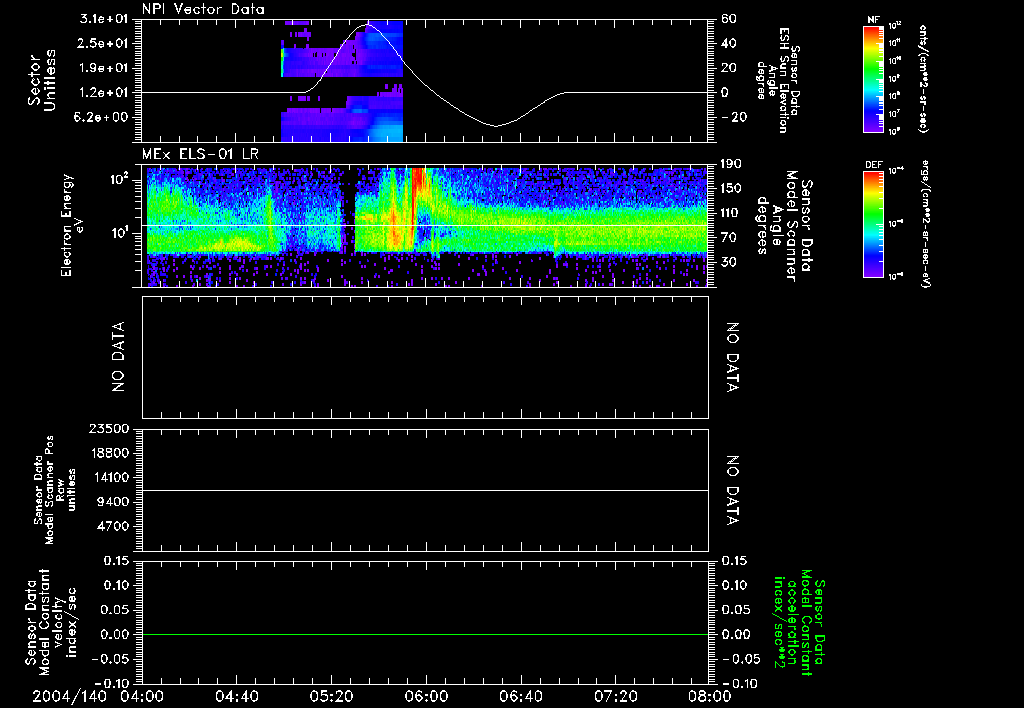Click the 06:00 time tick label

426,696
